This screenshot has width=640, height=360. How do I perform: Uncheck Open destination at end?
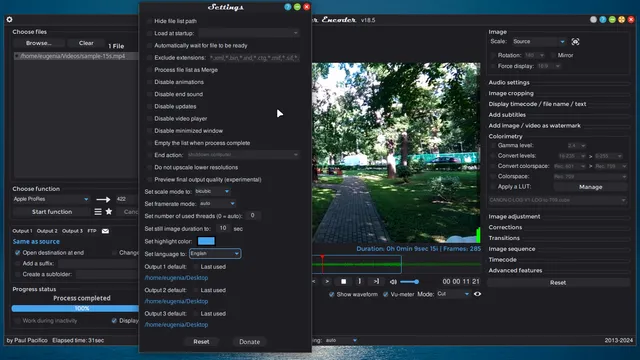pyautogui.click(x=18, y=253)
